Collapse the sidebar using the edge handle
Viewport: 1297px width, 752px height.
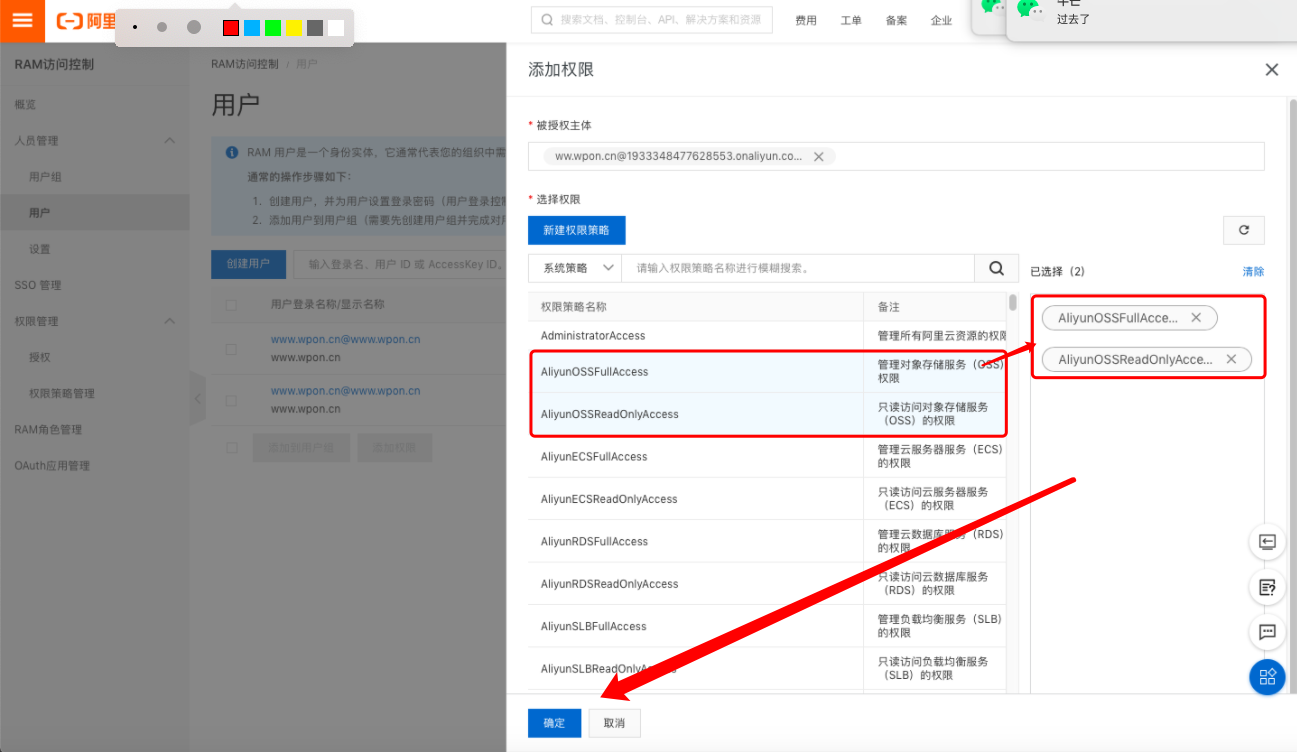tap(197, 398)
